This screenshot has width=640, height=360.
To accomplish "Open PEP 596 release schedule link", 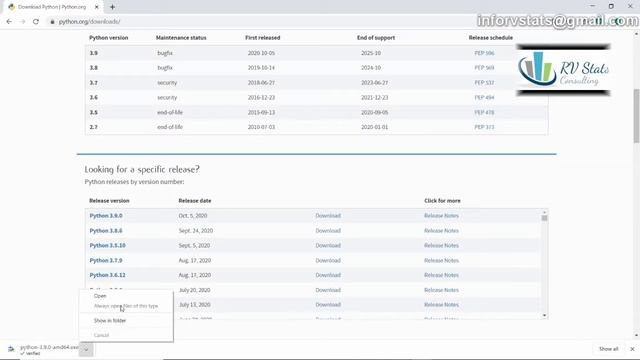I will click(x=484, y=53).
